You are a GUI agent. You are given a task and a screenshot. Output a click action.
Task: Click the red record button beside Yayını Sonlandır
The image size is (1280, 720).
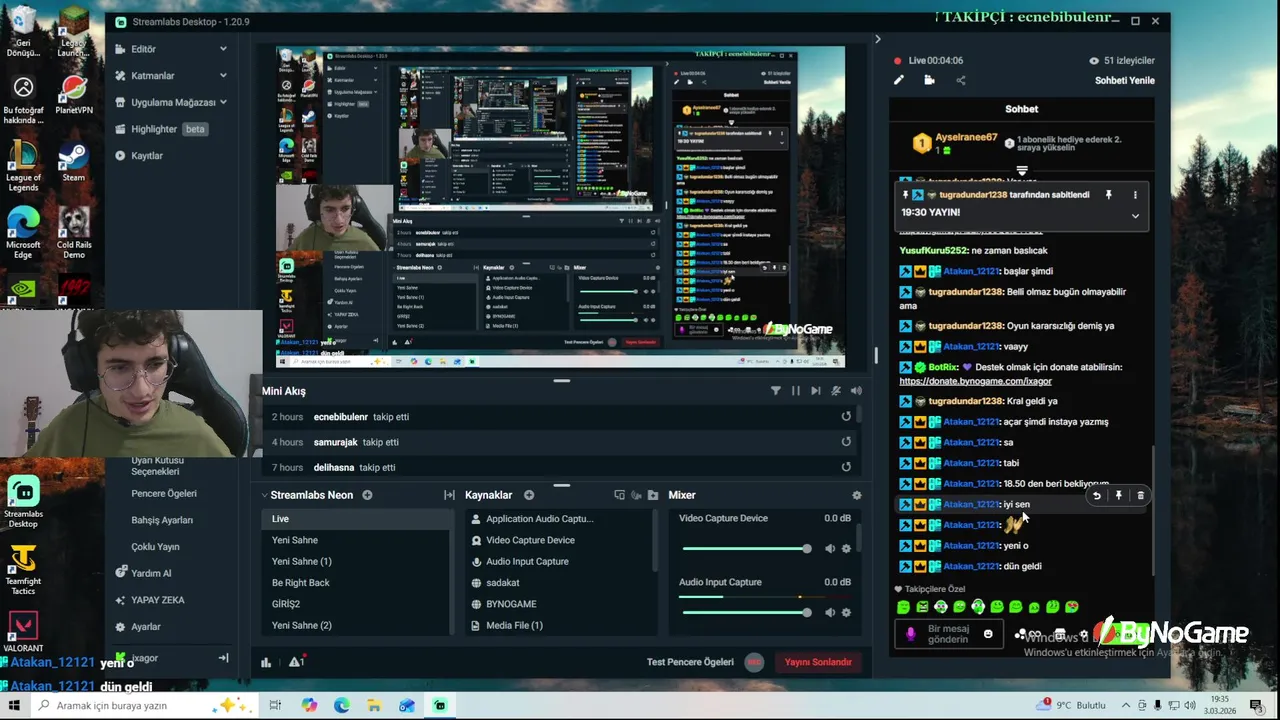(x=754, y=662)
